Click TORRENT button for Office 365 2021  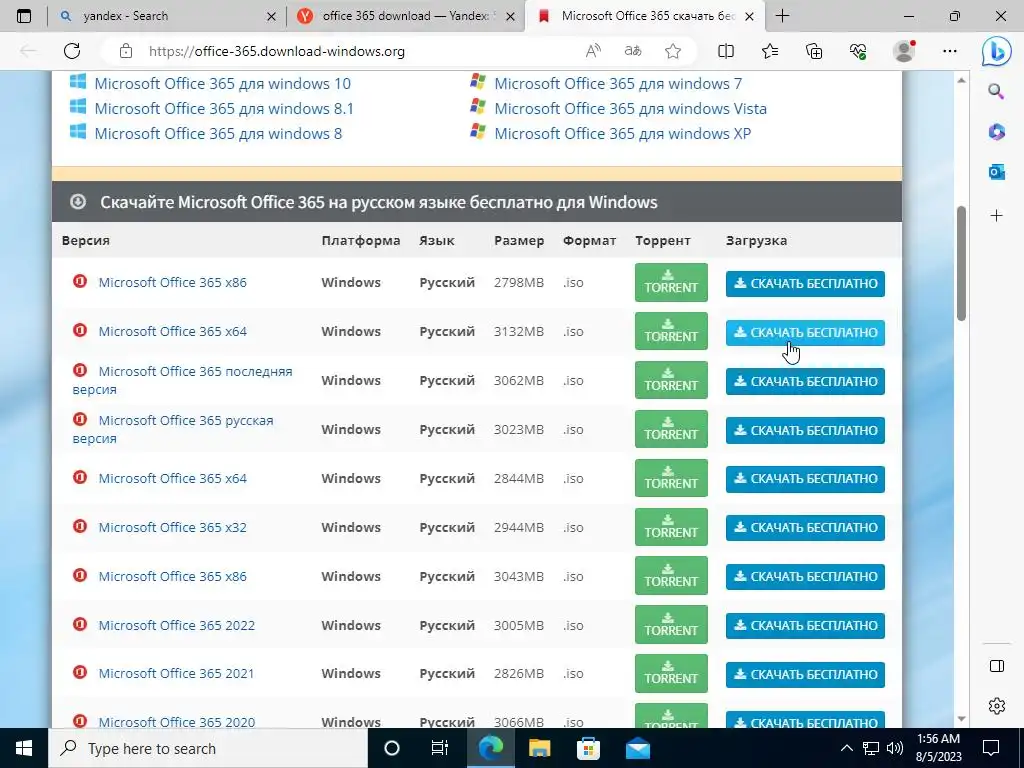click(x=671, y=673)
